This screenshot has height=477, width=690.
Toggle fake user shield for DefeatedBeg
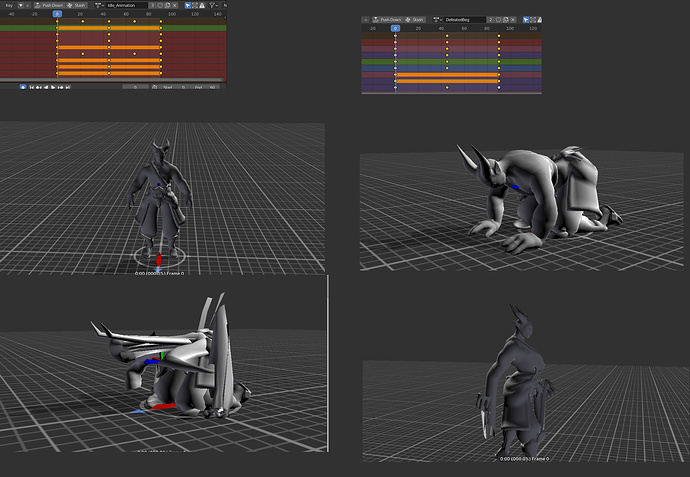[x=499, y=20]
